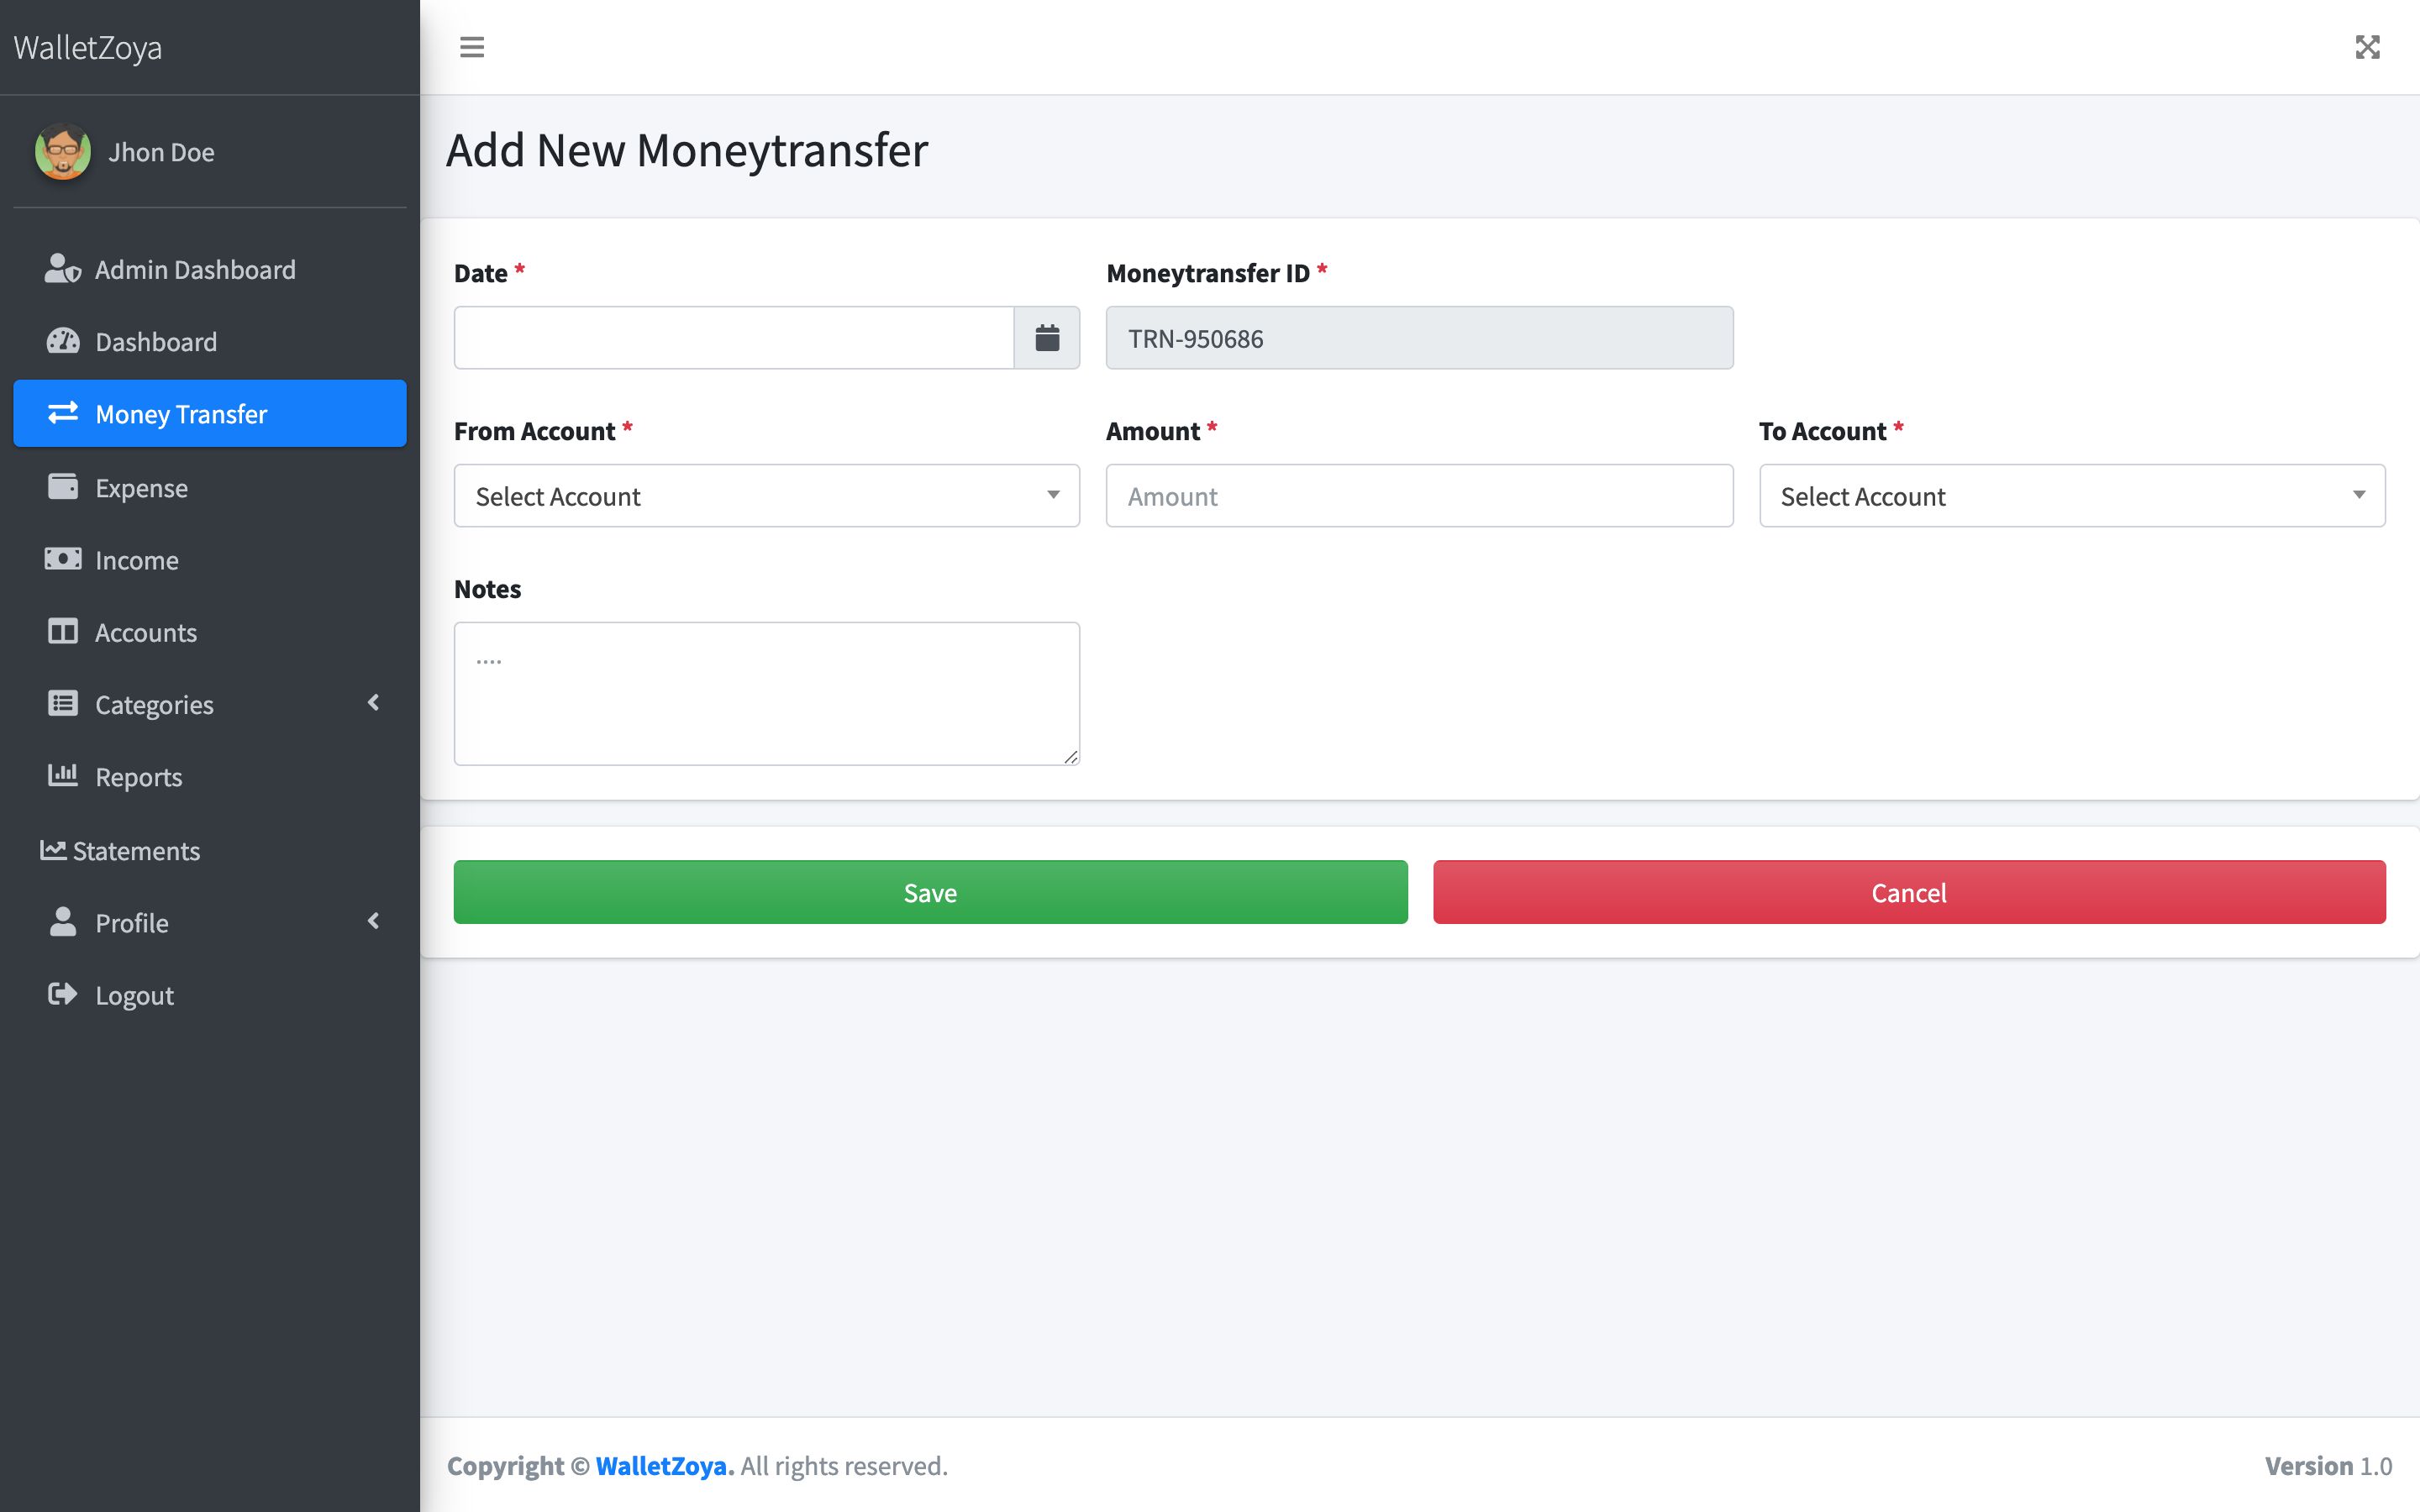Screen dimensions: 2420x1512
Task: Open Accounts in the sidebar
Action: [x=145, y=632]
